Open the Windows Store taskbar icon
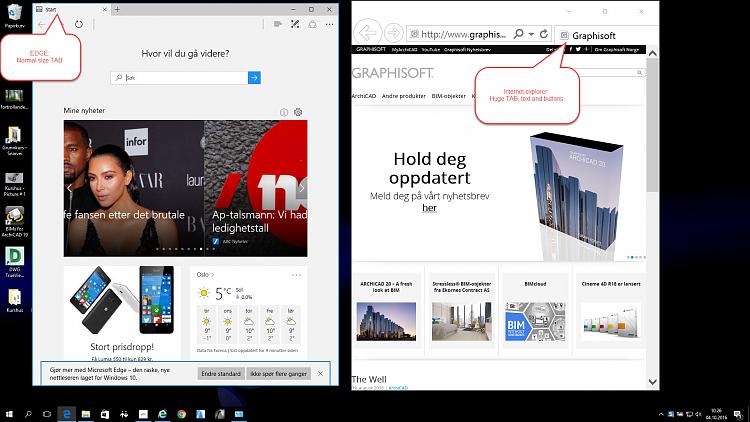750x422 pixels. [105, 414]
